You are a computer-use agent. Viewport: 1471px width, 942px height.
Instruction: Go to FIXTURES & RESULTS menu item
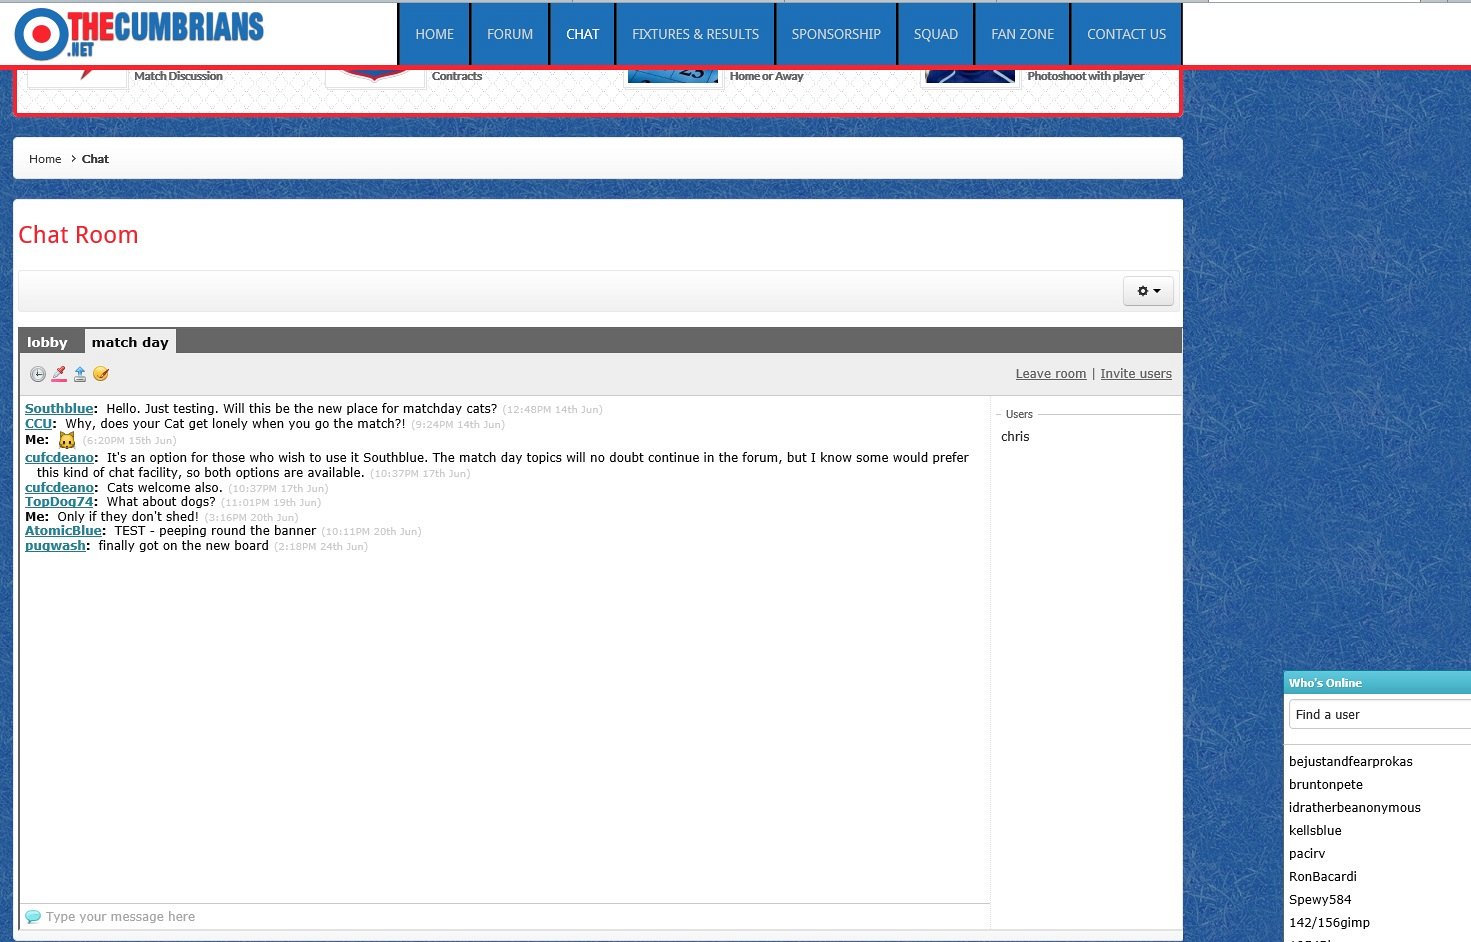coord(695,34)
